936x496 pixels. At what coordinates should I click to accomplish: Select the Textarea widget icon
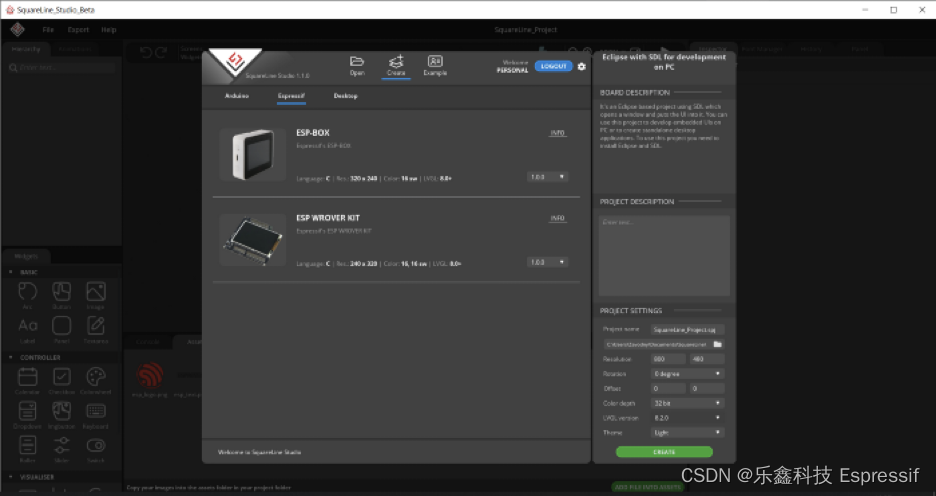click(96, 325)
